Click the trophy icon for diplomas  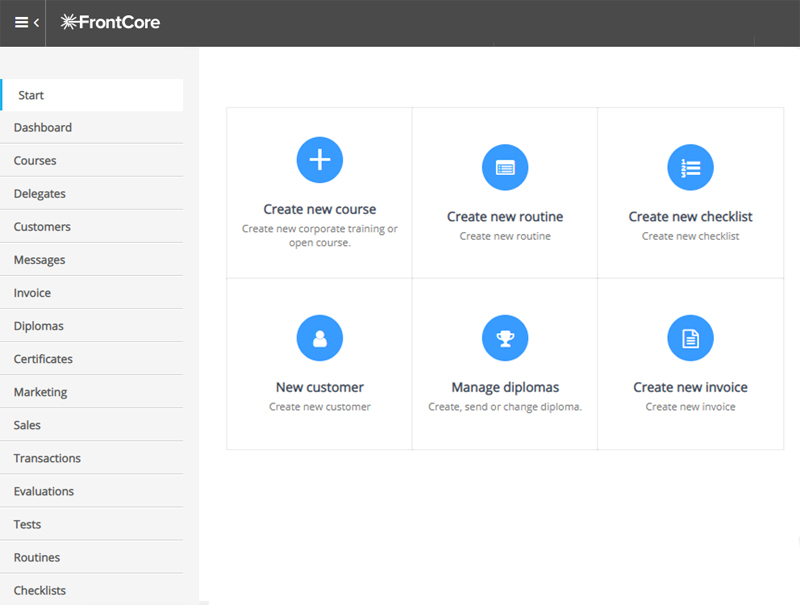pos(505,338)
